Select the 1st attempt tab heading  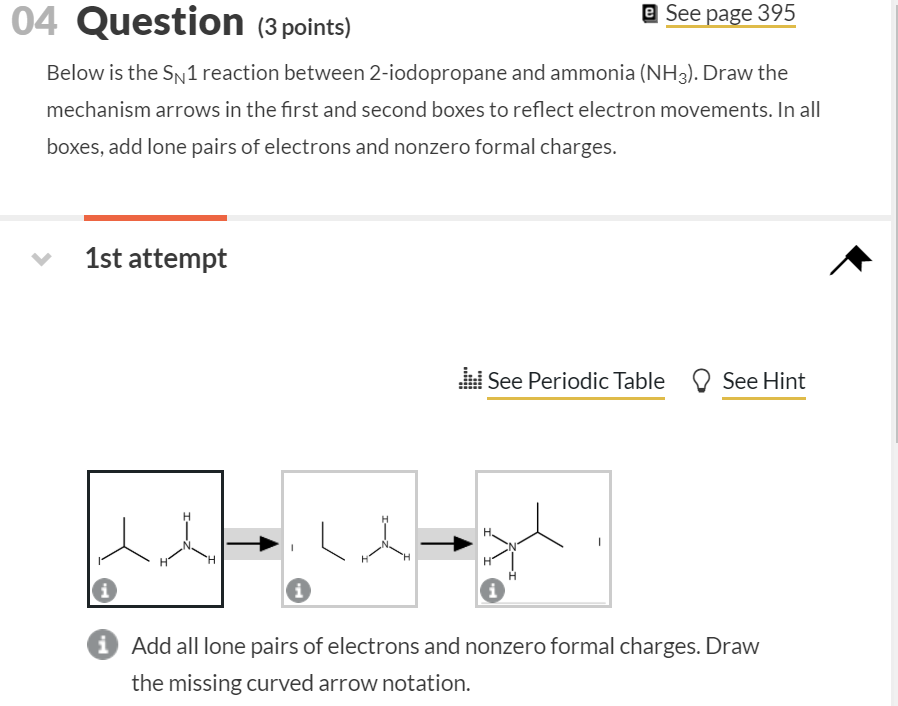[x=156, y=258]
